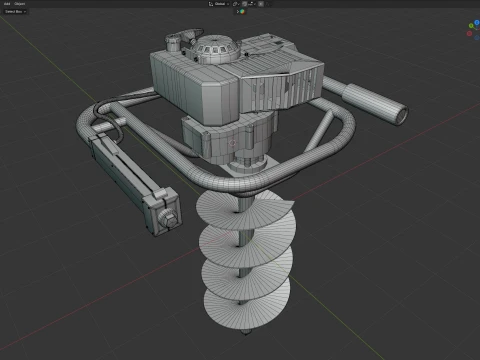Open the Add menu
Viewport: 480px width, 360px height.
point(7,4)
